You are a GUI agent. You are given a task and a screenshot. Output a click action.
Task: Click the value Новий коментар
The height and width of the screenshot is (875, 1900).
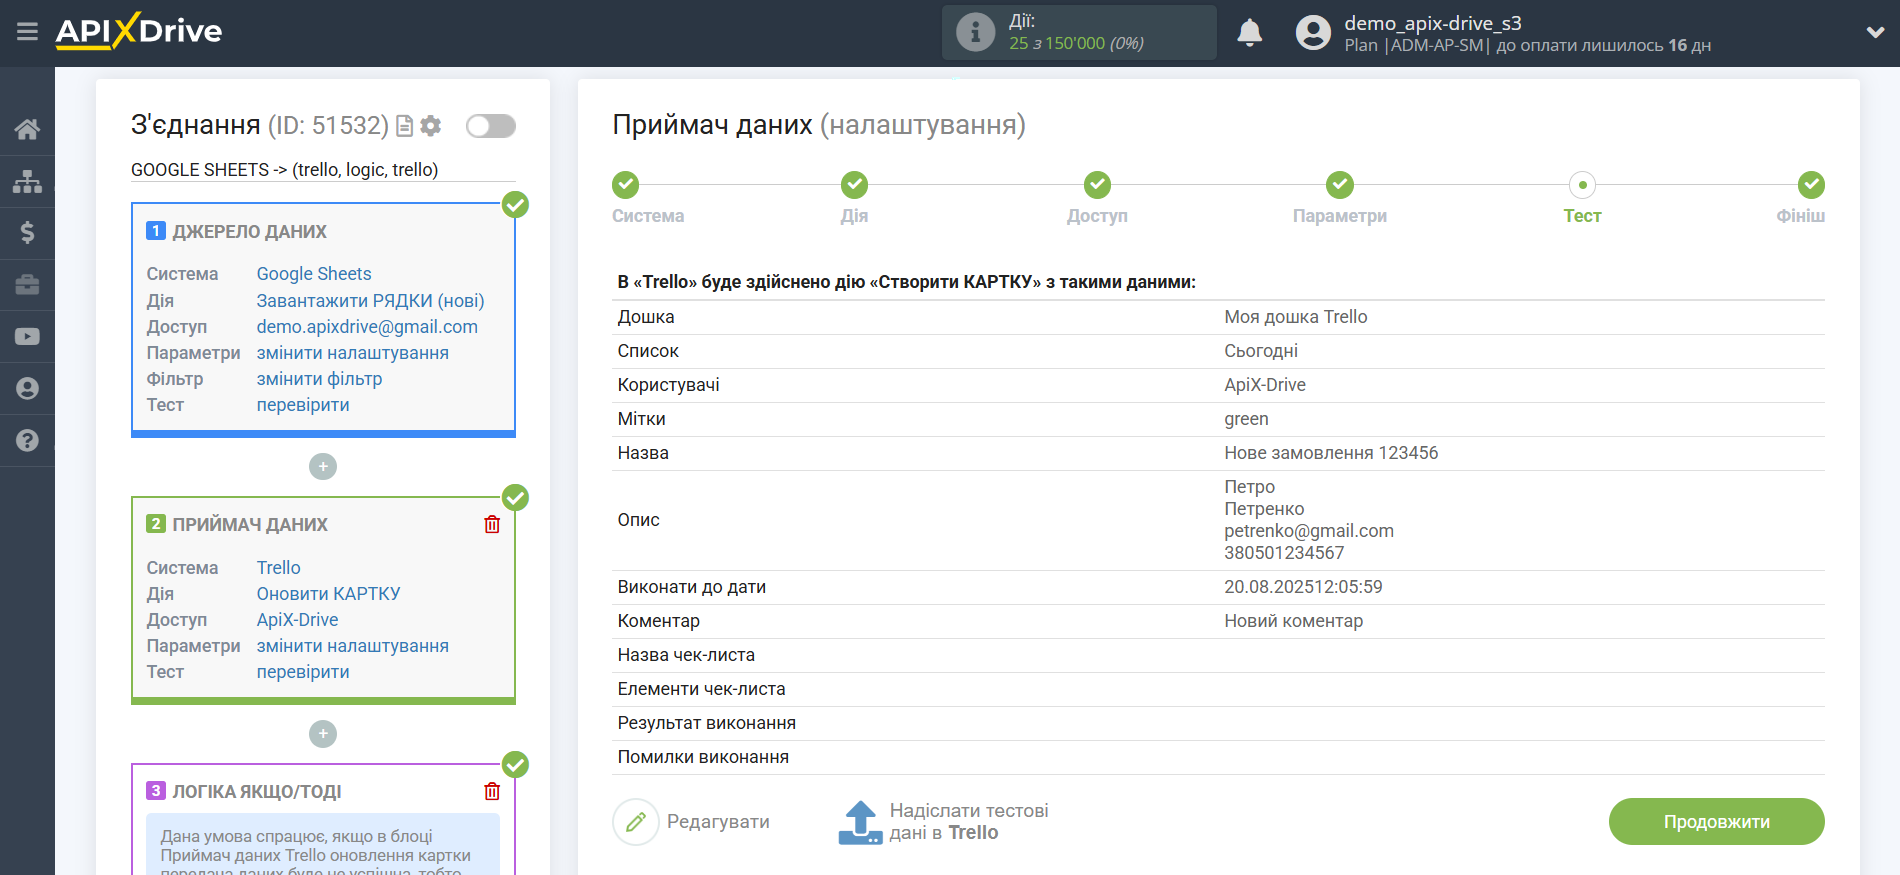pos(1293,621)
